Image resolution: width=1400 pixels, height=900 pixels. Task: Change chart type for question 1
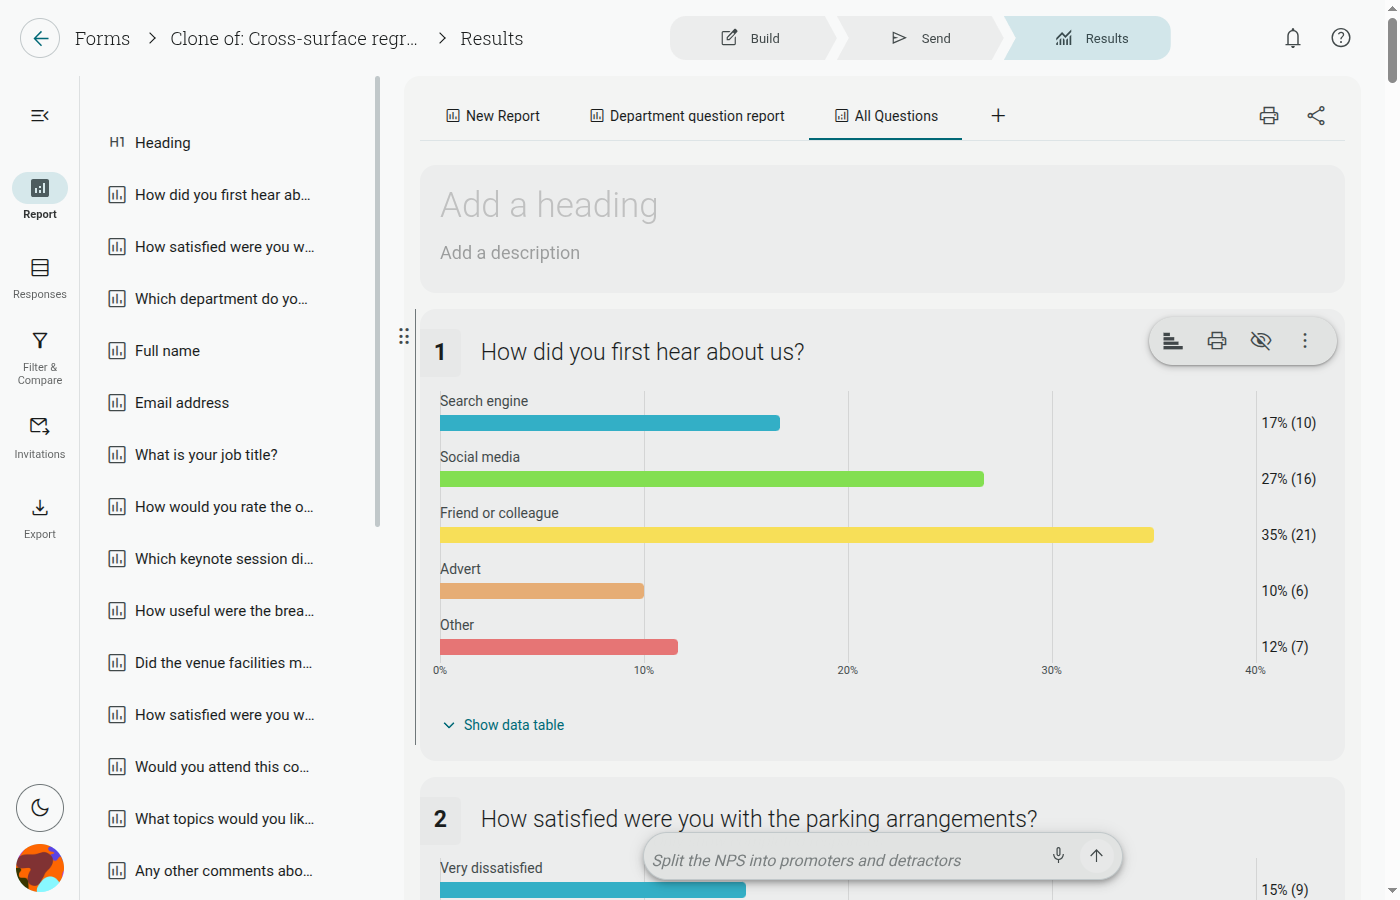1173,341
